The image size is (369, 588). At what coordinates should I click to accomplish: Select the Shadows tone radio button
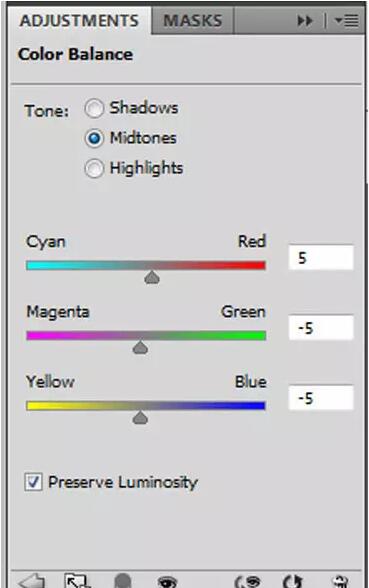click(x=94, y=108)
